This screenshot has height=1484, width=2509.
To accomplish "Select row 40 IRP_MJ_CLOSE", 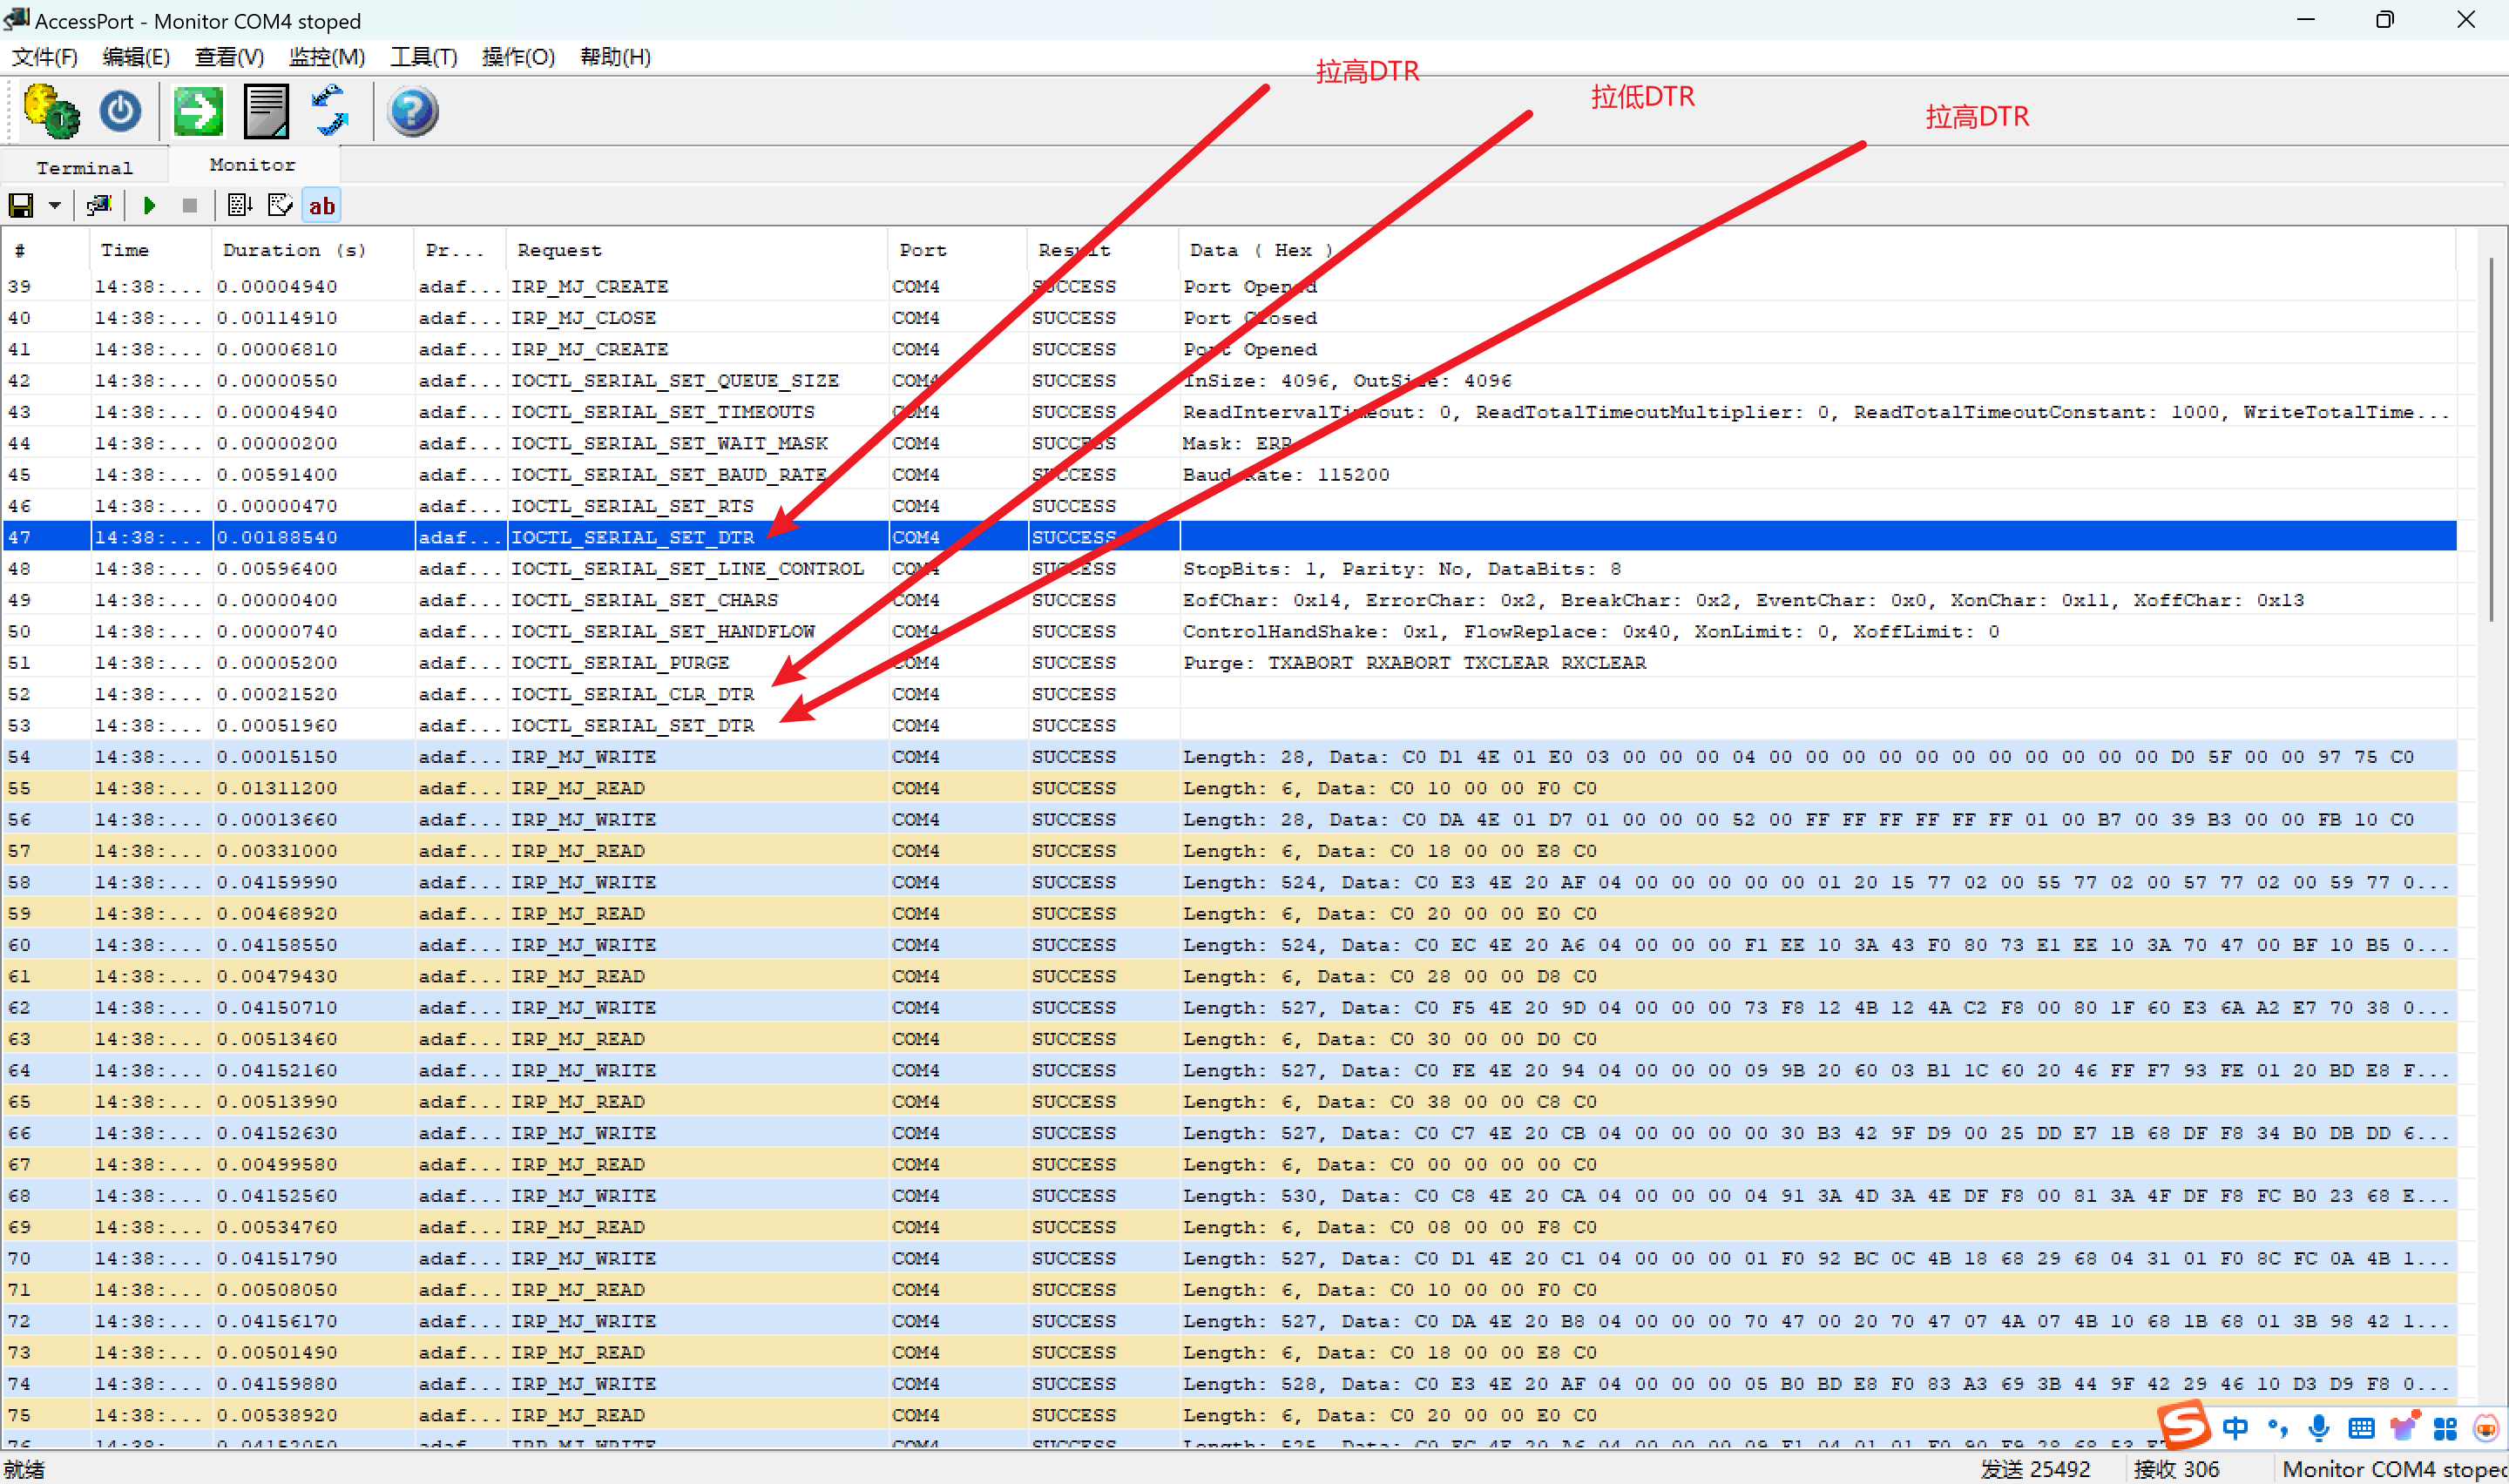I will tap(1229, 318).
